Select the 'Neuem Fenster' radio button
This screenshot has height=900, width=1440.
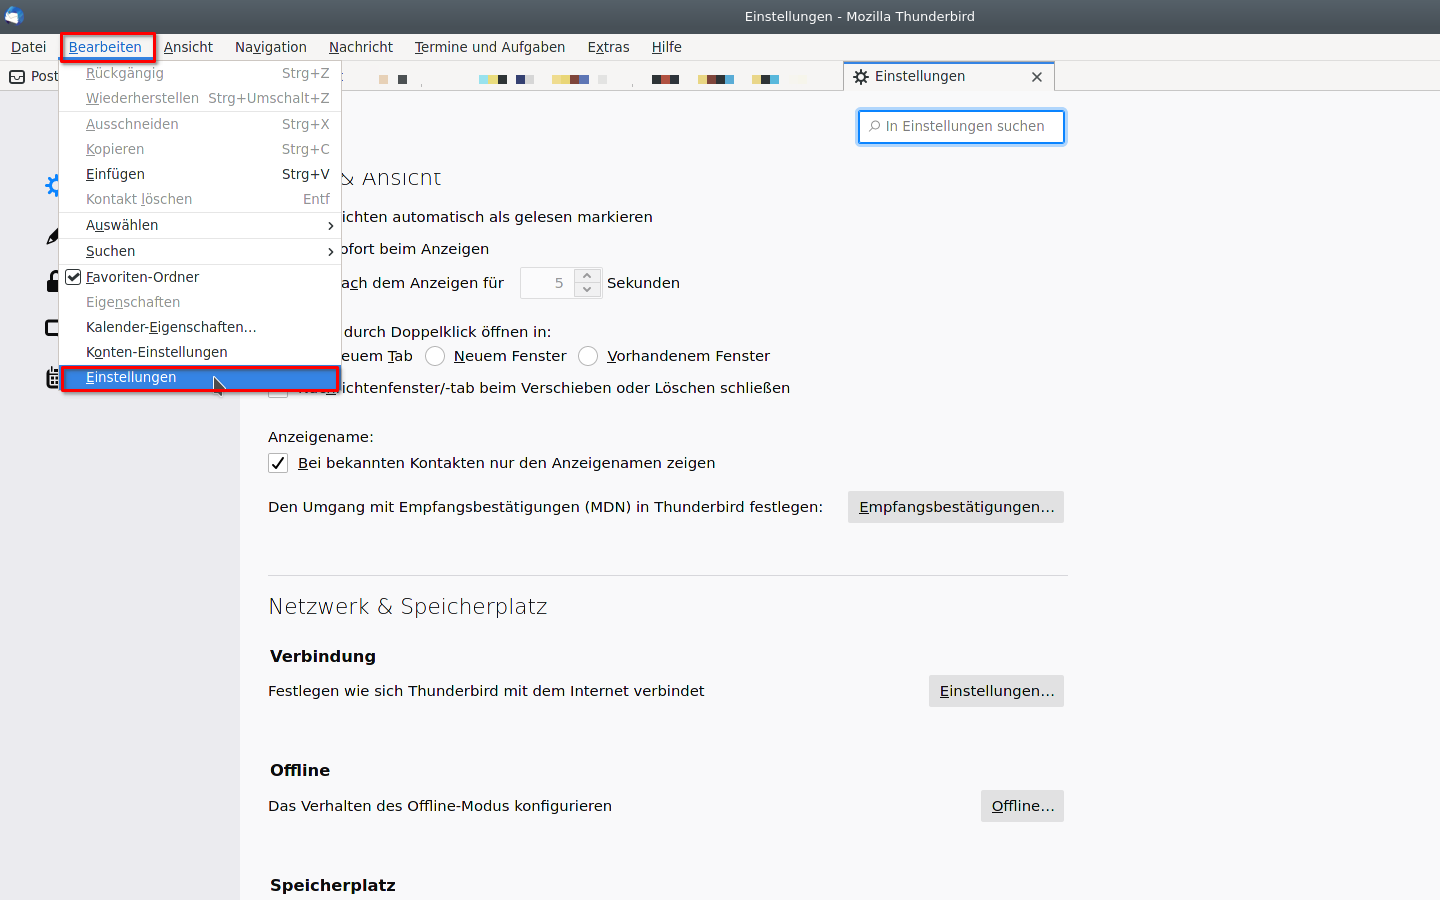pos(435,356)
